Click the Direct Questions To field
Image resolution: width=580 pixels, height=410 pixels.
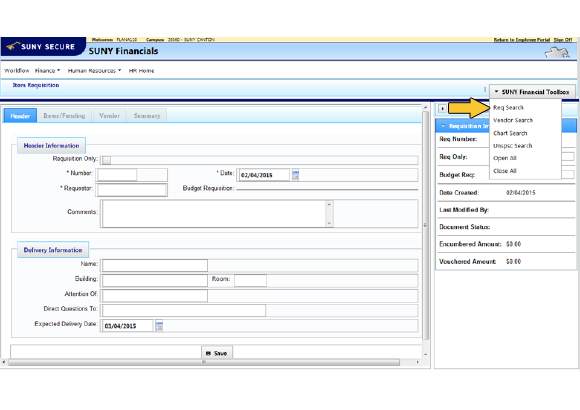184,310
